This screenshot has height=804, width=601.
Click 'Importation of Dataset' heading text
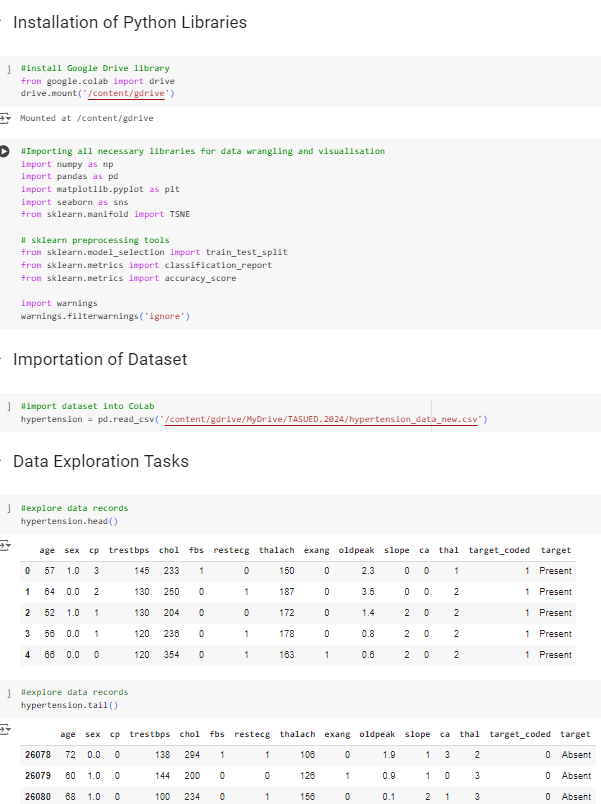point(100,359)
